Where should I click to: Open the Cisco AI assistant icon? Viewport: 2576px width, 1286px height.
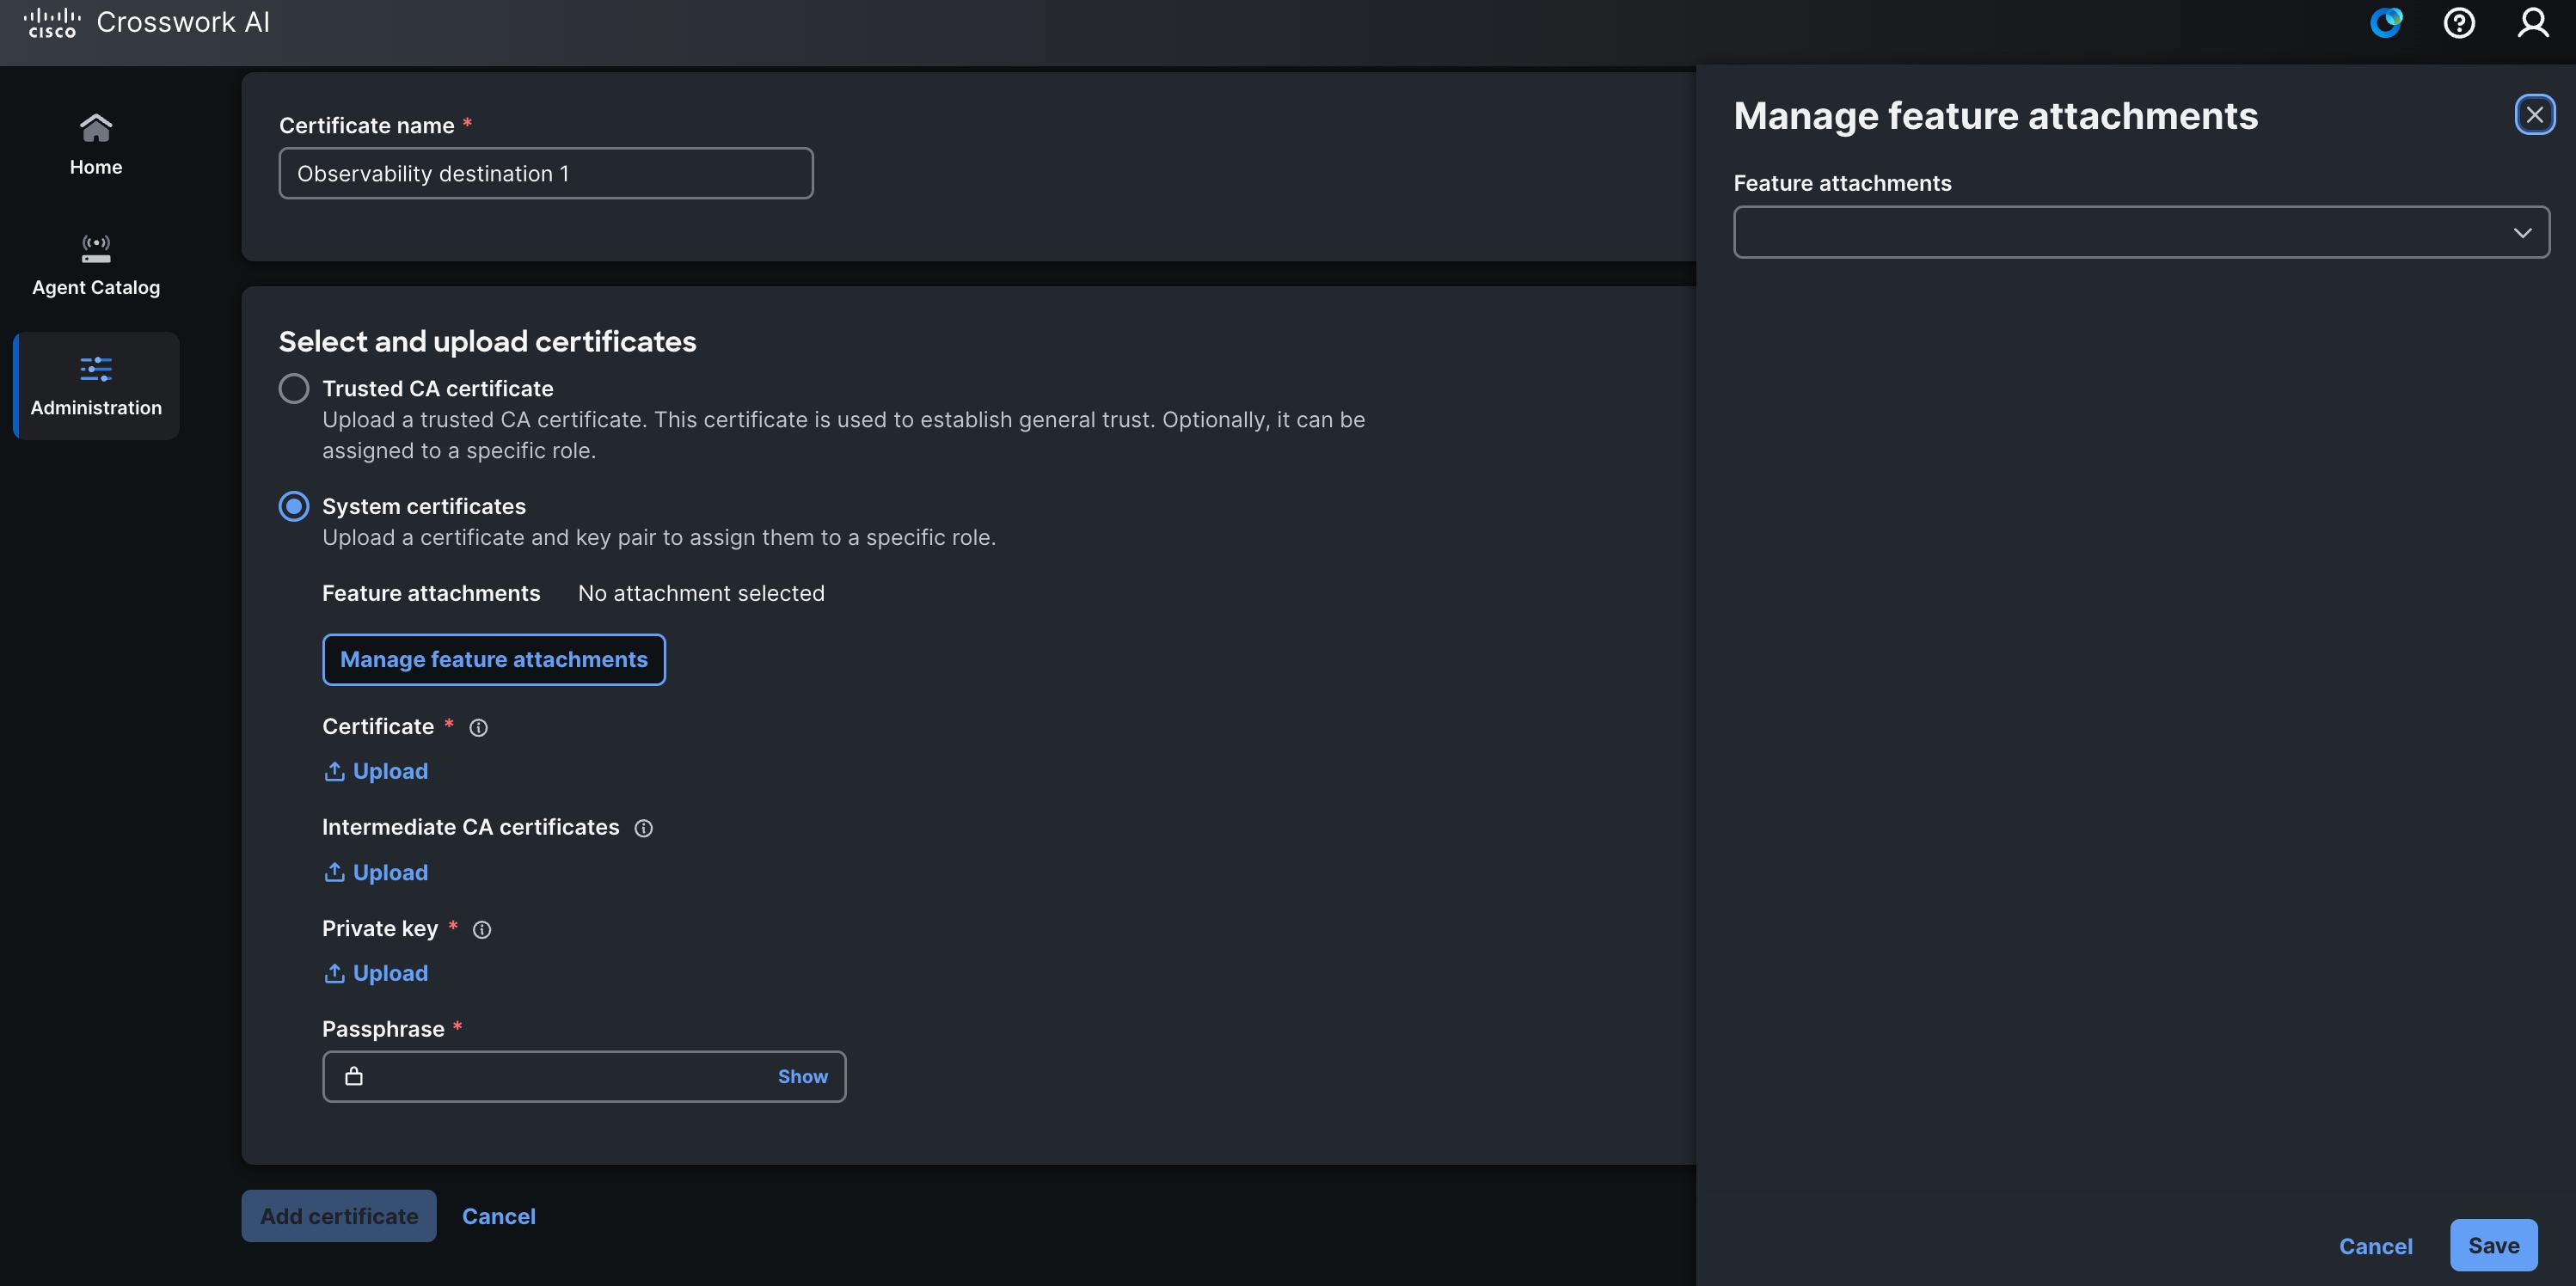point(2386,22)
